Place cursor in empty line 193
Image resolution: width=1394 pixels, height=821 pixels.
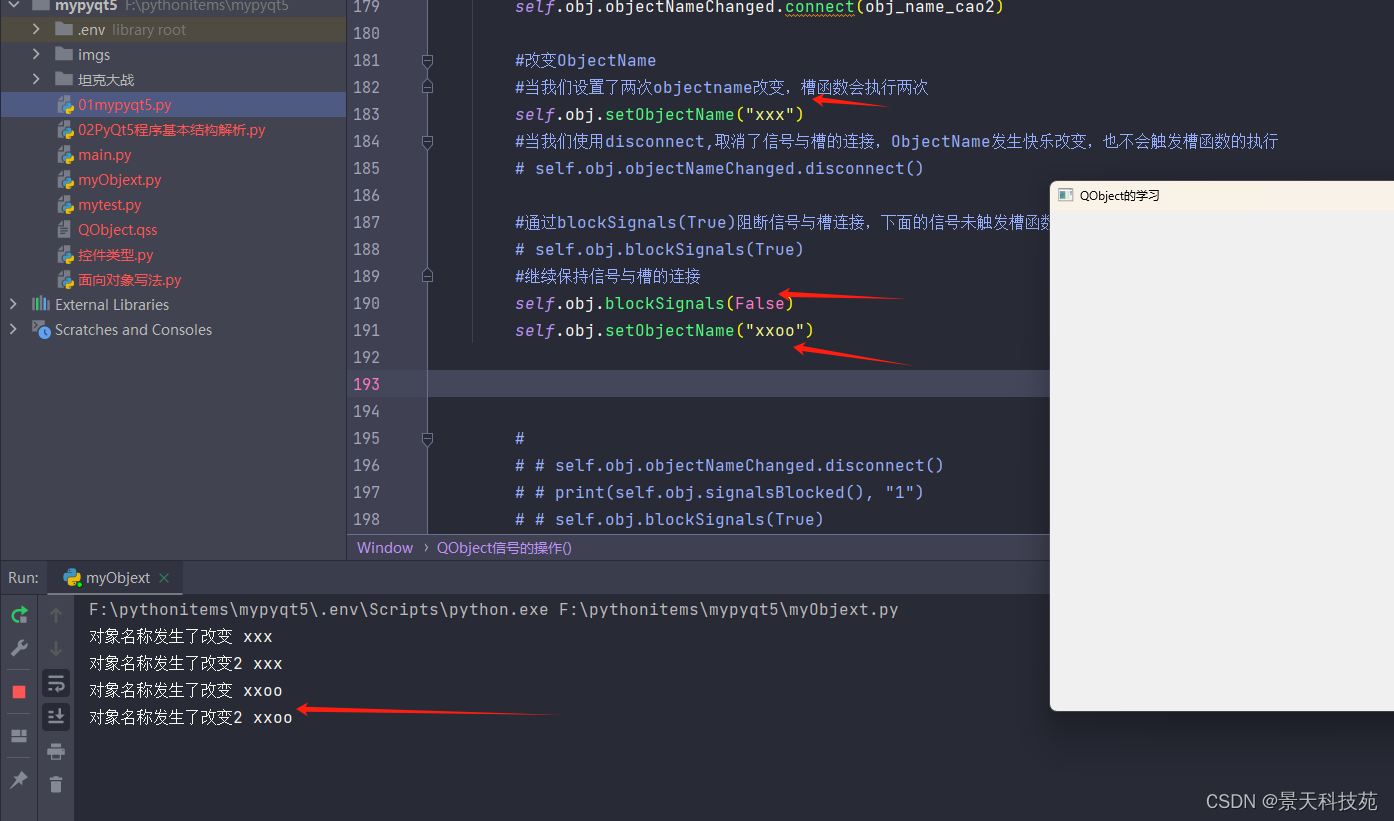[x=738, y=384]
